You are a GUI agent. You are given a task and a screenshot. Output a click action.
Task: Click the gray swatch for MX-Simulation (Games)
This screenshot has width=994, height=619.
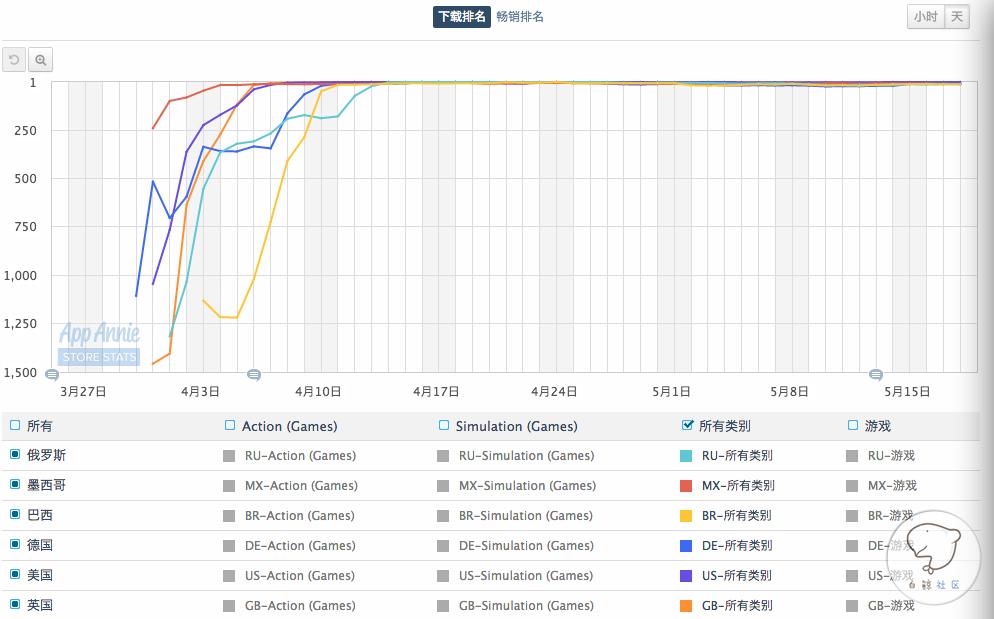point(443,486)
